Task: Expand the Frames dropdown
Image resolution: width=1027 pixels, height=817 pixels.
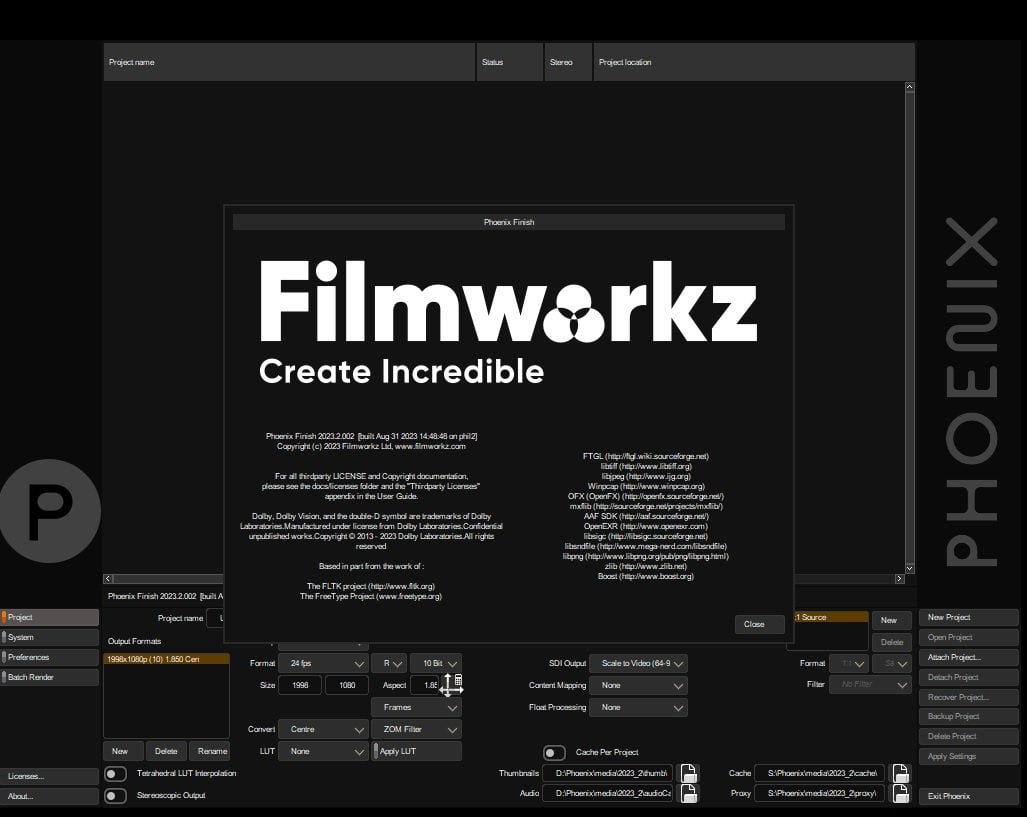Action: (x=417, y=708)
